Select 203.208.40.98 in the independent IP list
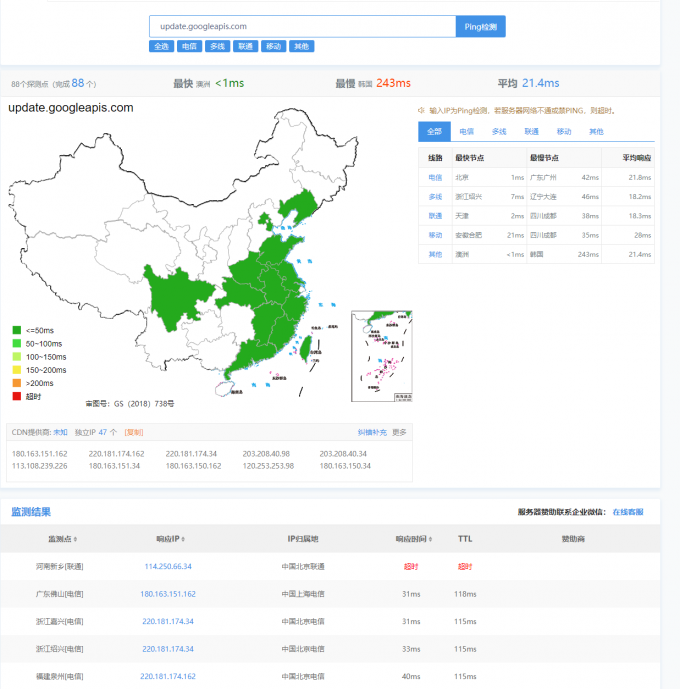 (266, 453)
